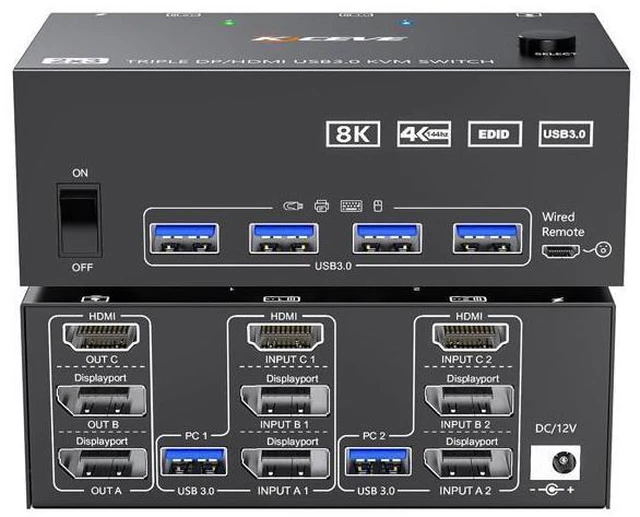Screen dimensions: 640x517
Task: Click the DC polarity symbol below power jack
Action: [x=552, y=490]
